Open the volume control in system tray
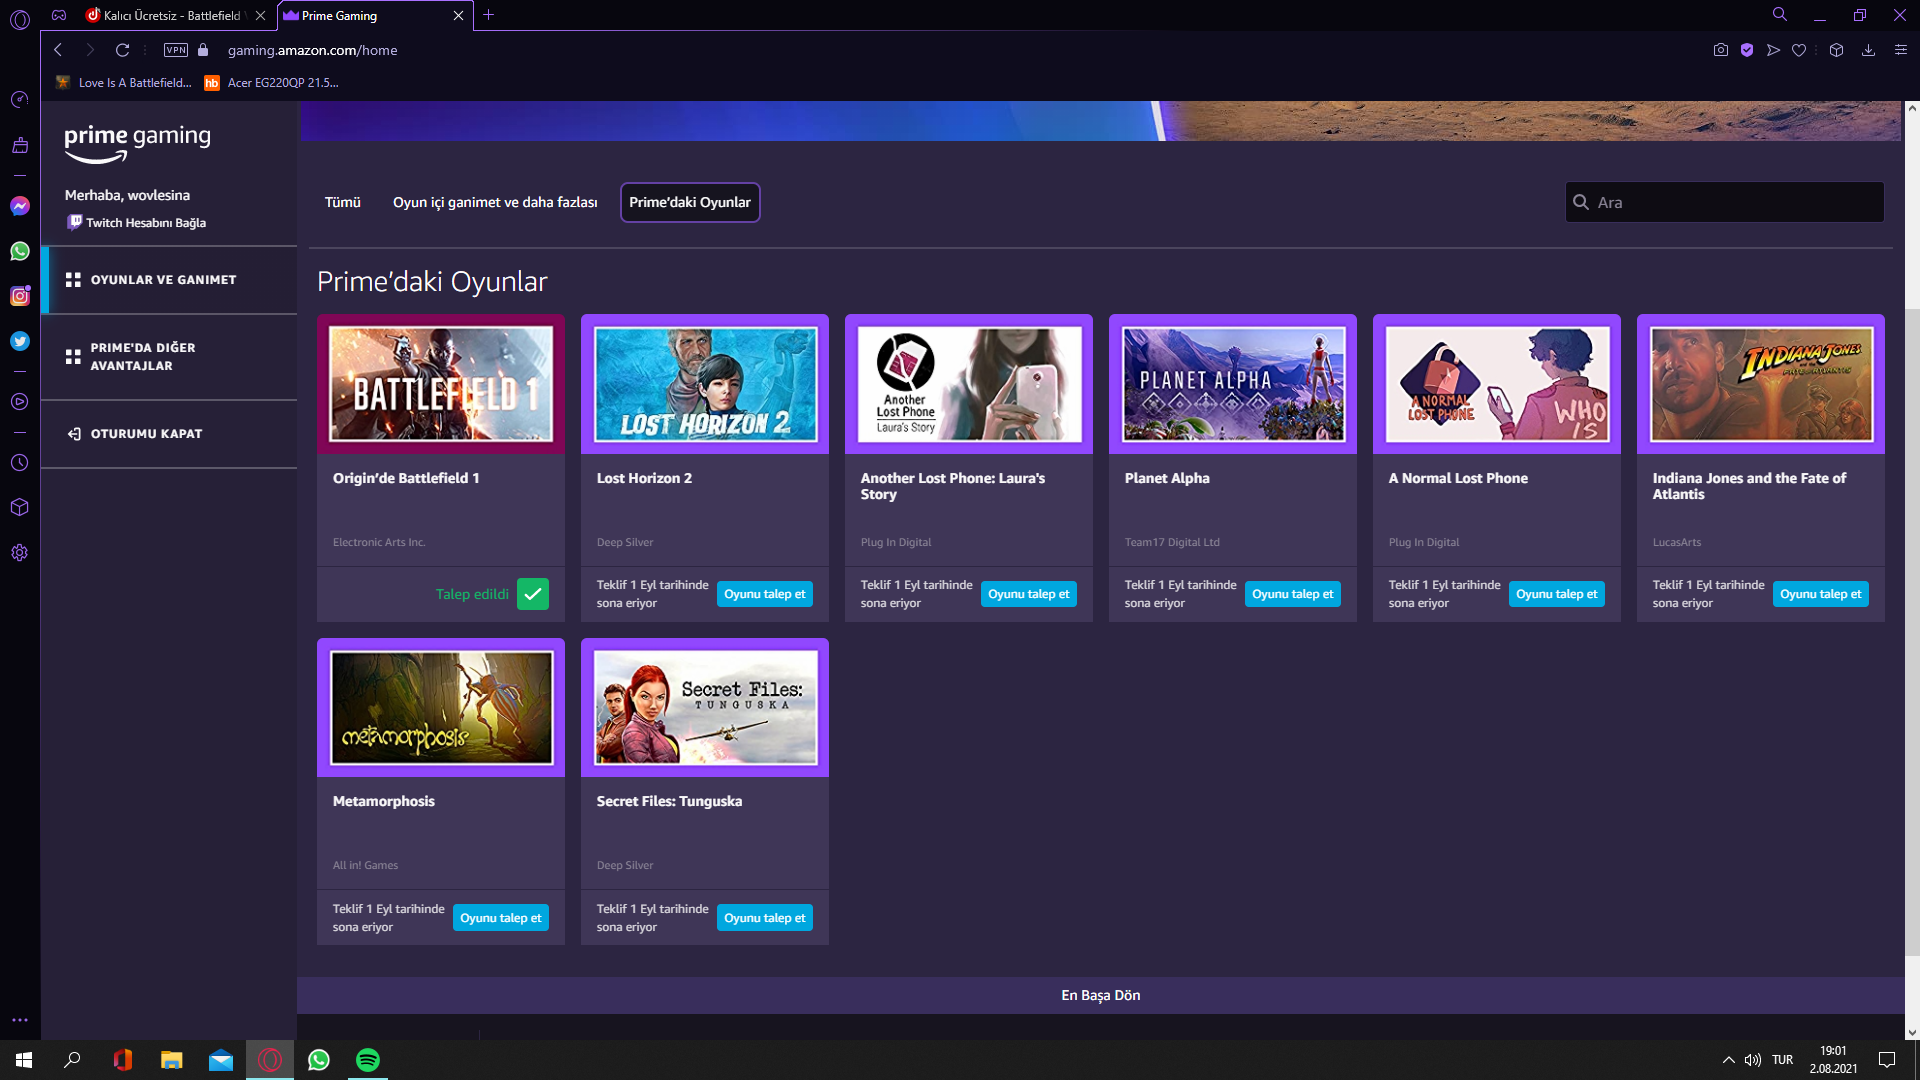The height and width of the screenshot is (1080, 1920). pyautogui.click(x=1753, y=1060)
